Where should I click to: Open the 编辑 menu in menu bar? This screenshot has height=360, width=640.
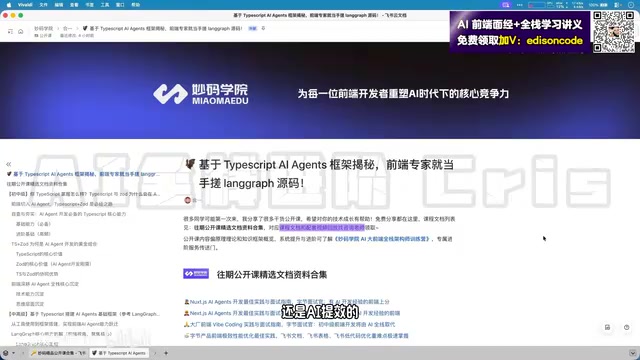tap(59, 5)
